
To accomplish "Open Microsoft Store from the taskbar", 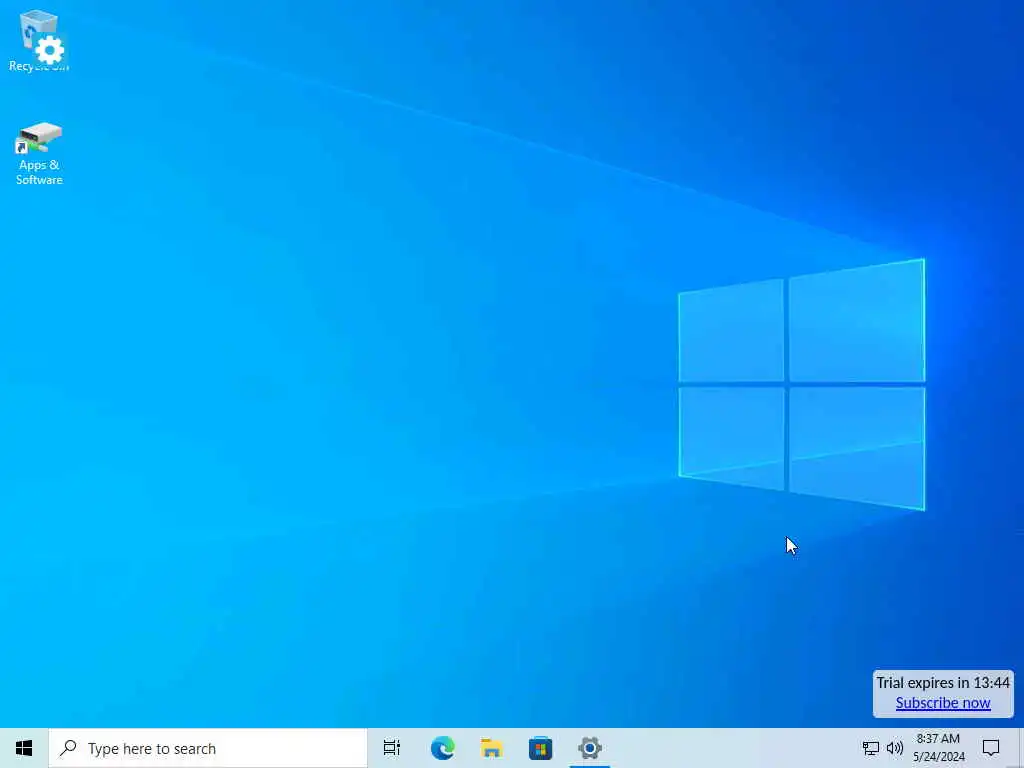I will coord(540,748).
